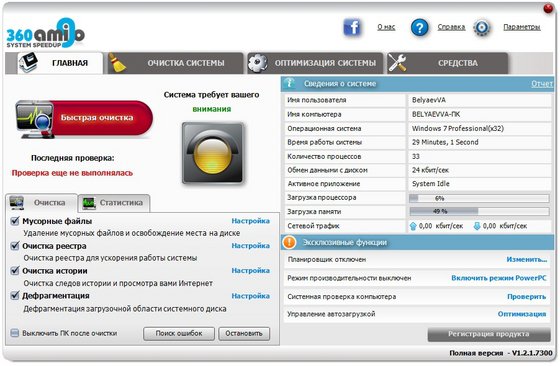Enable Выключить ПК после очистки checkbox
Viewport: 560px width, 366px height.
click(x=15, y=333)
